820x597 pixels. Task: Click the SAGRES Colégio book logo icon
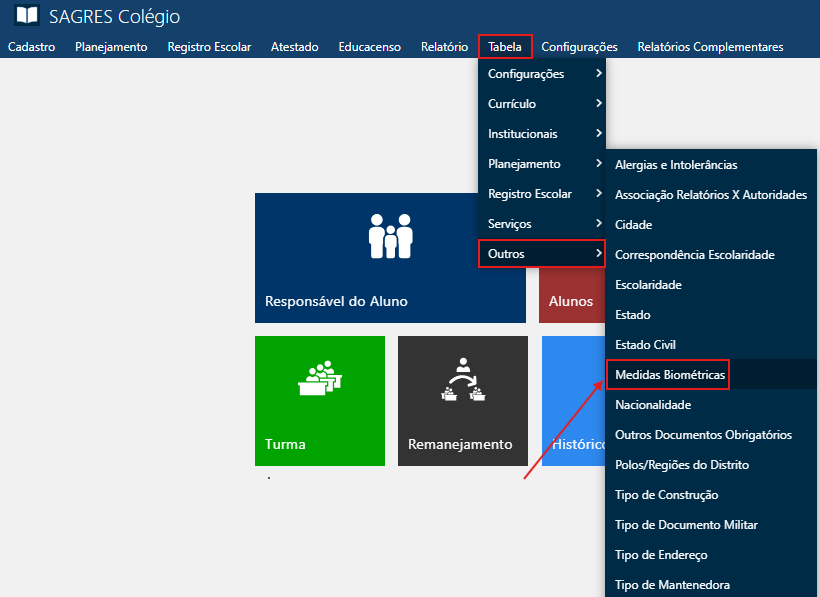[x=27, y=16]
